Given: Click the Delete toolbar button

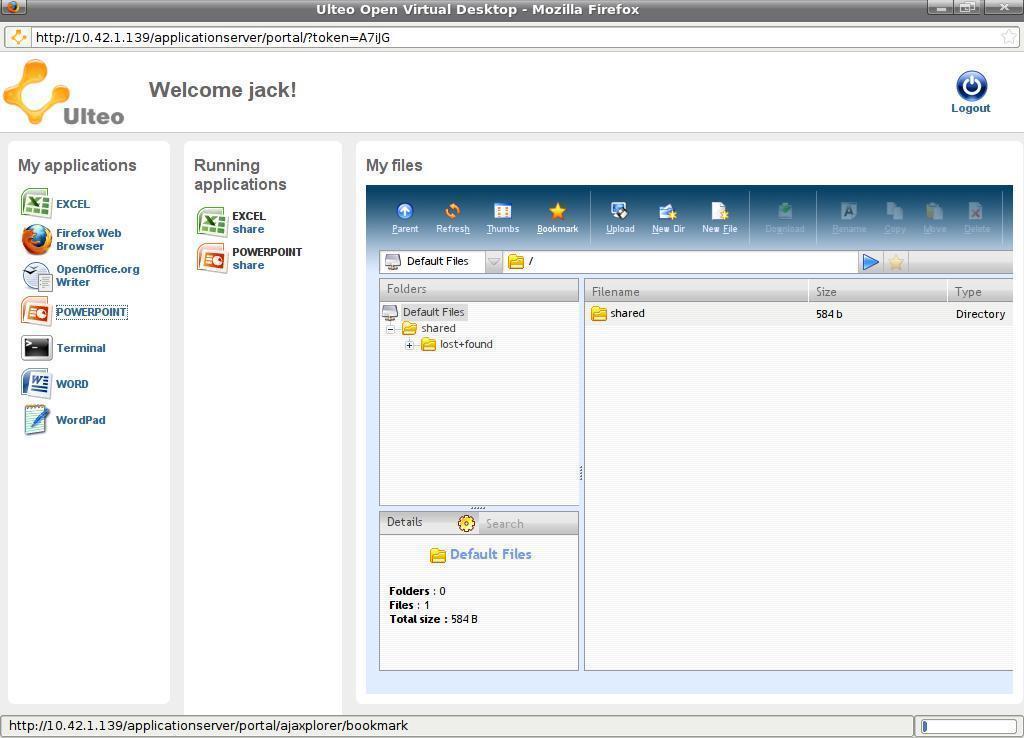Looking at the screenshot, I should 976,217.
